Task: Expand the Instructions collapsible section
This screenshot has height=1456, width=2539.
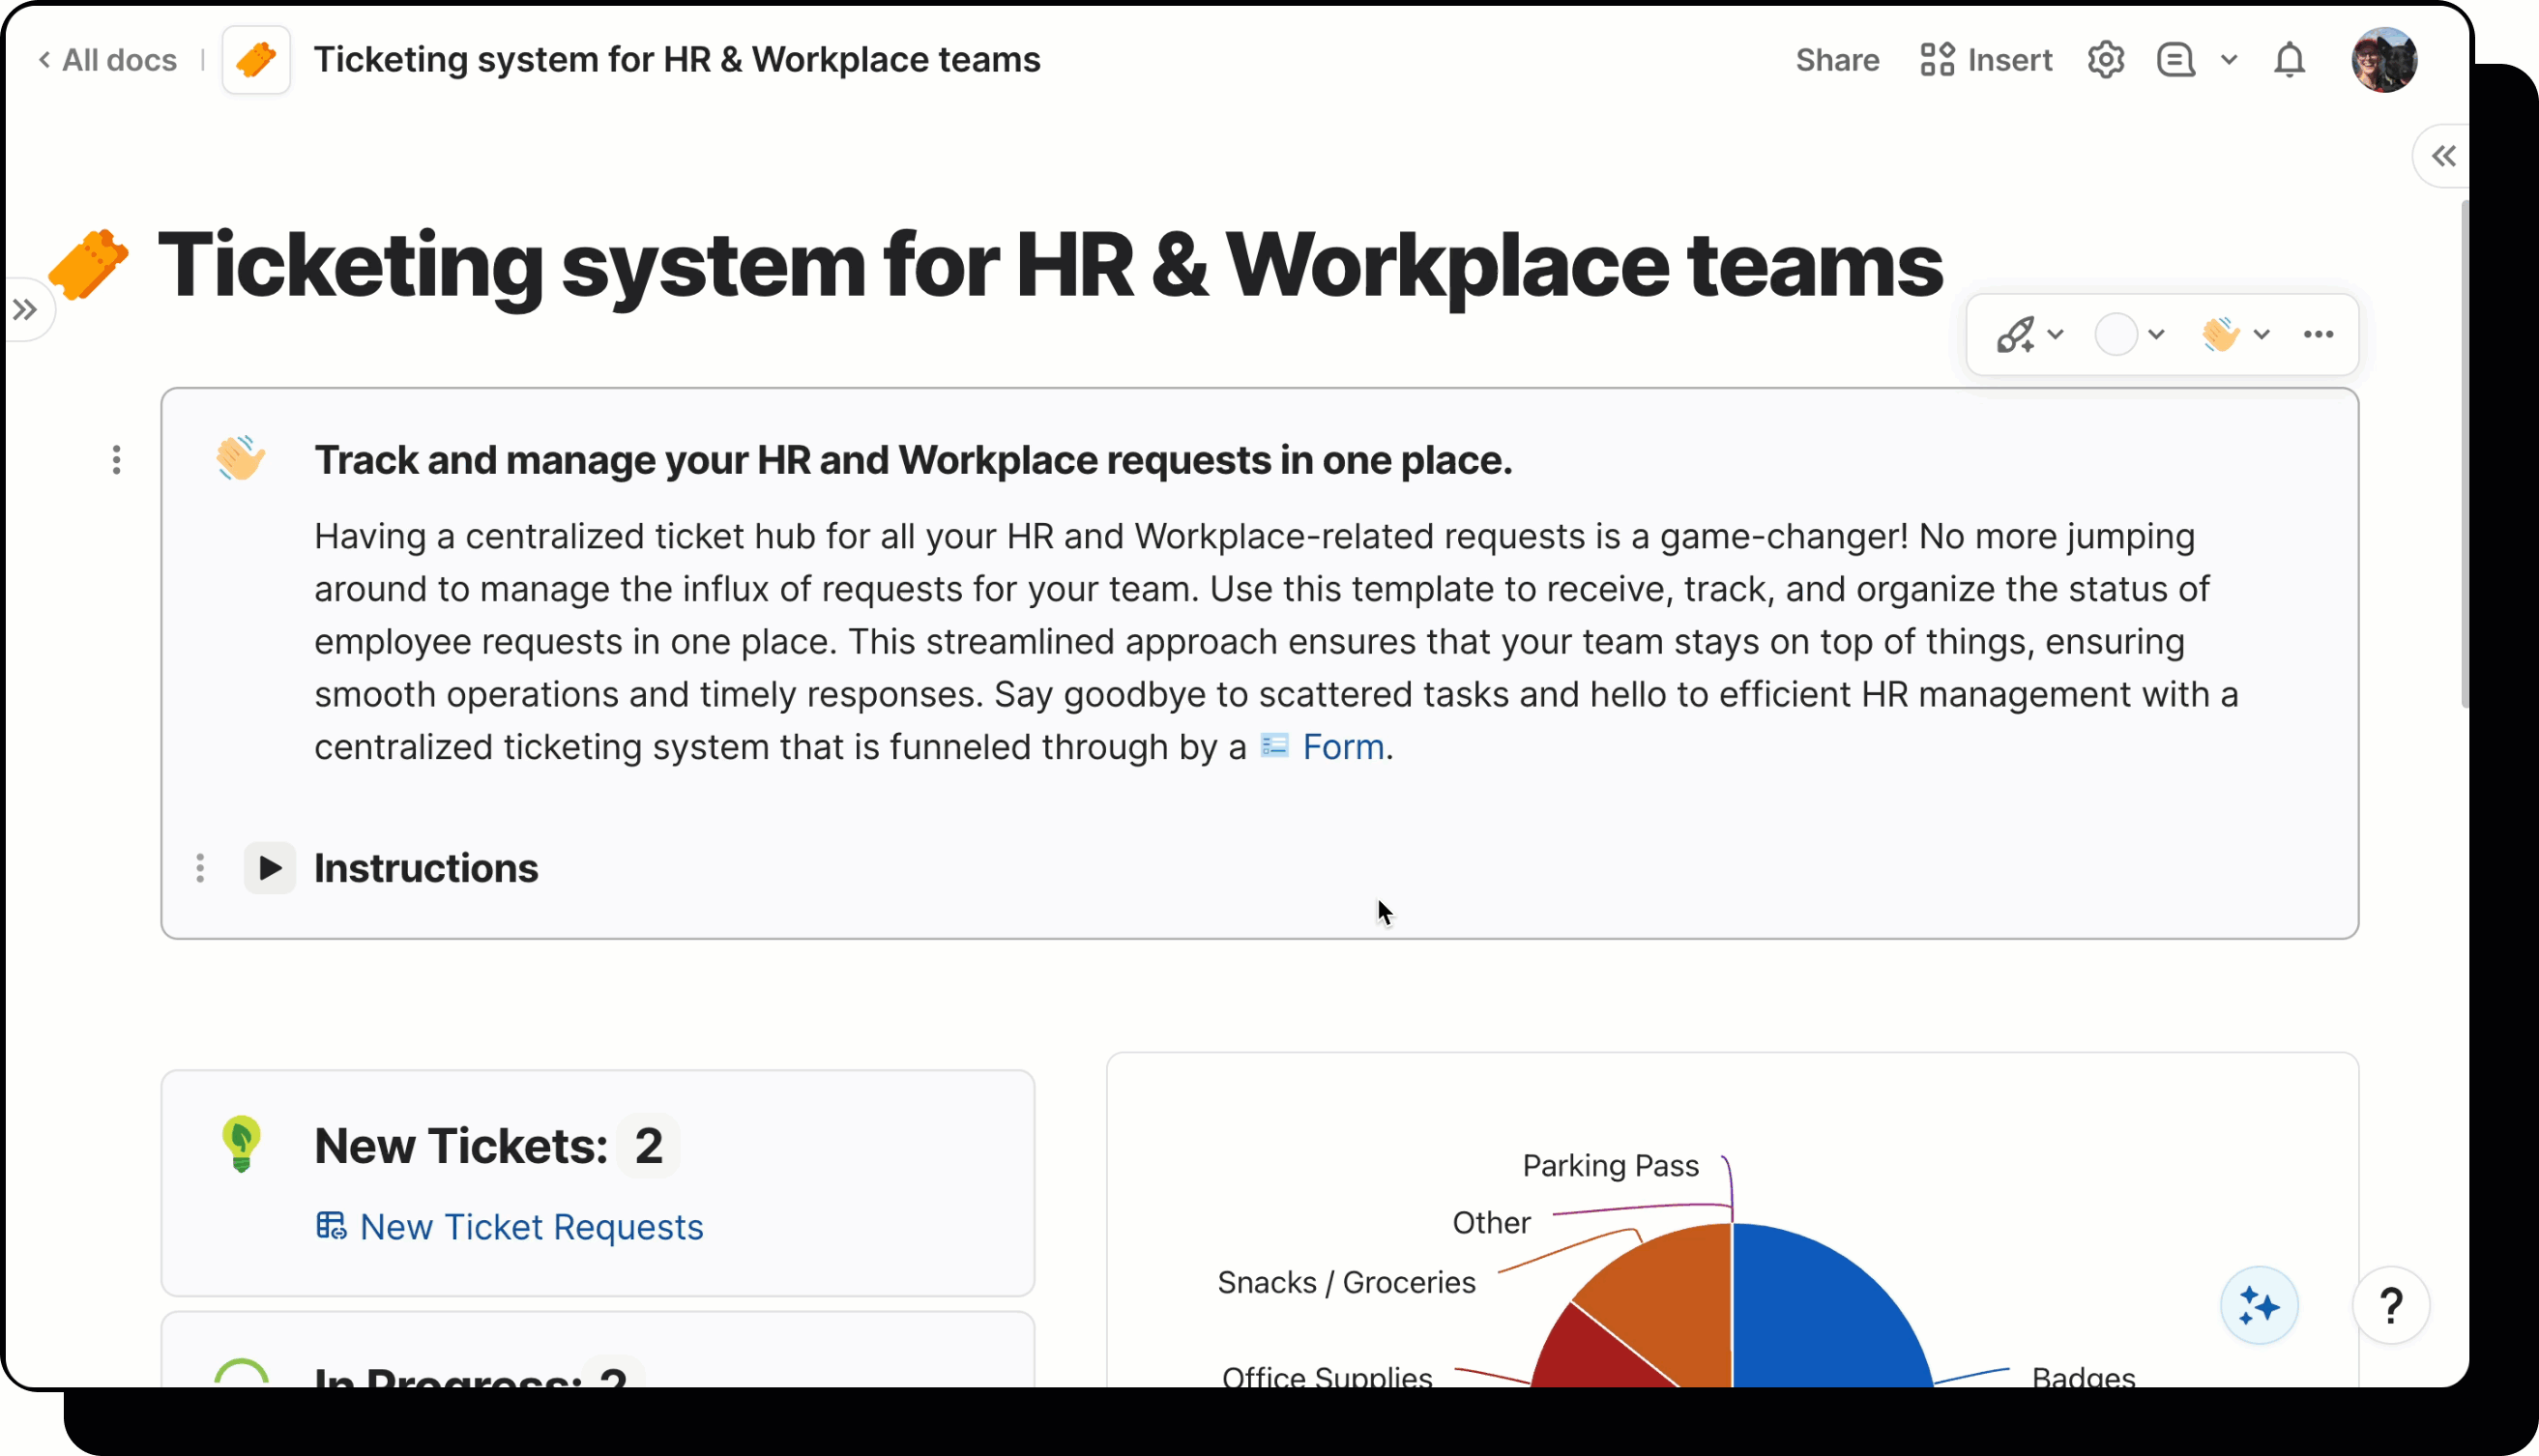Action: coord(270,868)
